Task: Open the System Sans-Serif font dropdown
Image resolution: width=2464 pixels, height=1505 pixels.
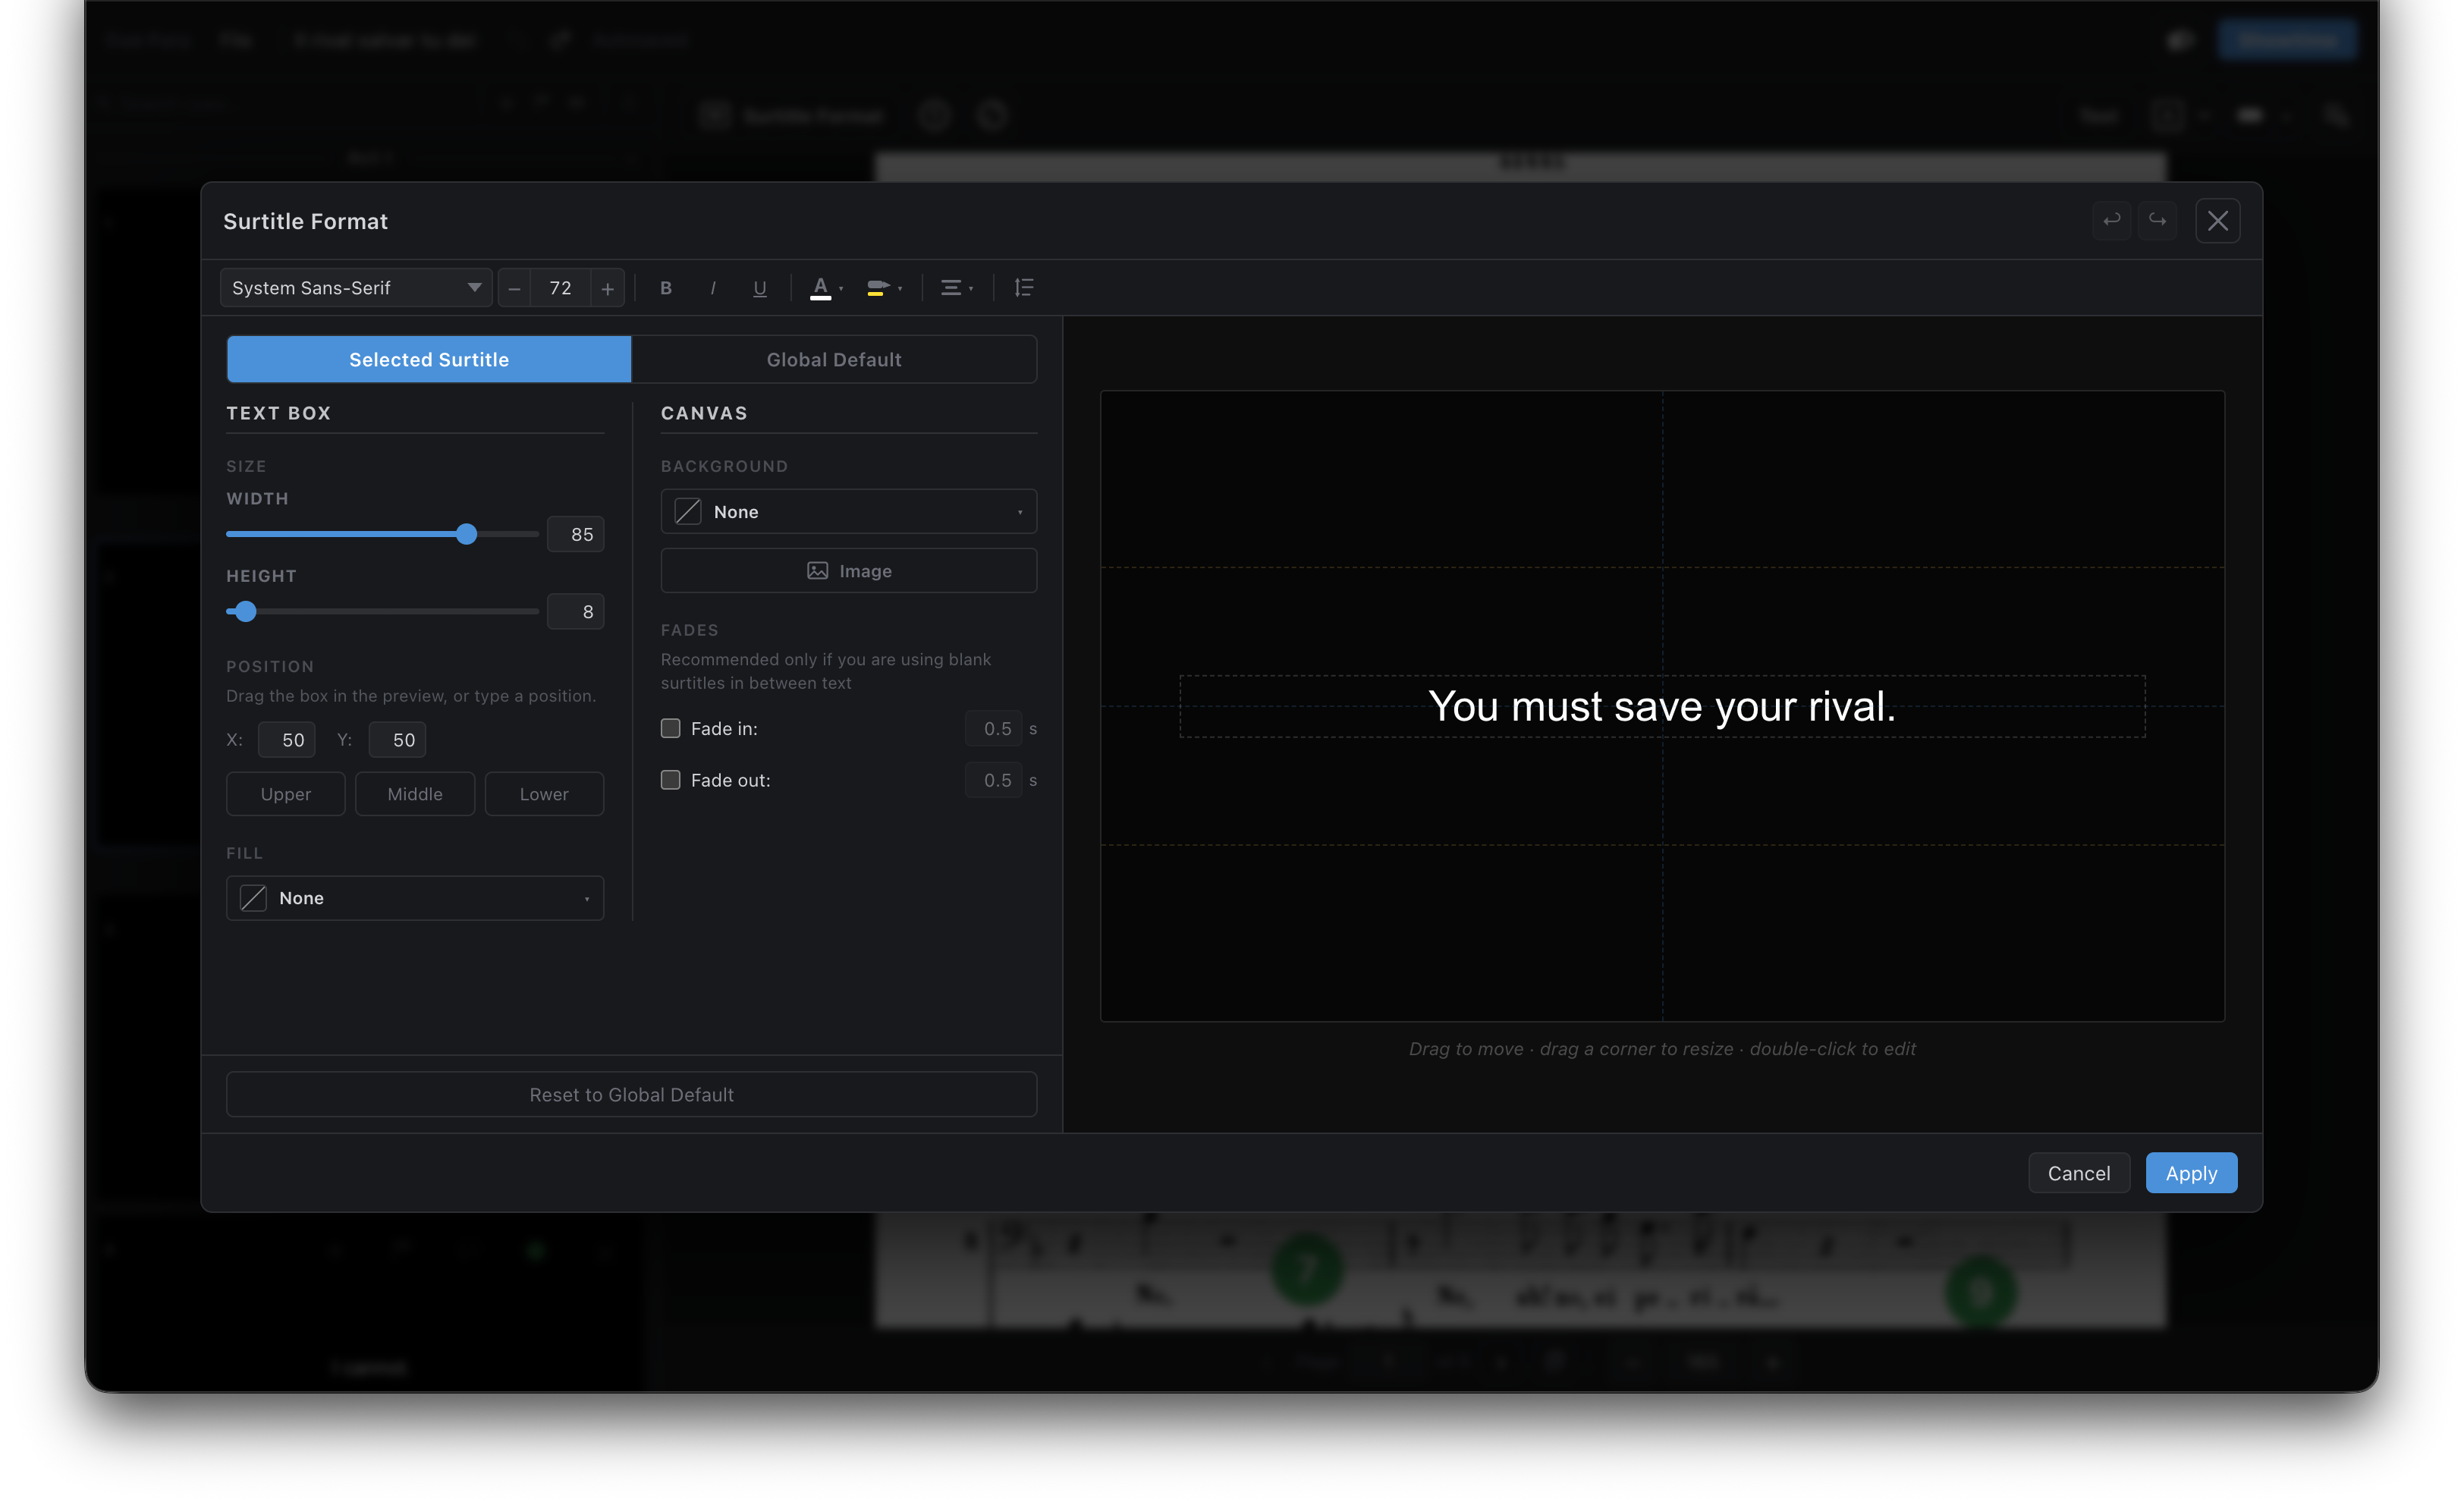Action: coord(356,288)
